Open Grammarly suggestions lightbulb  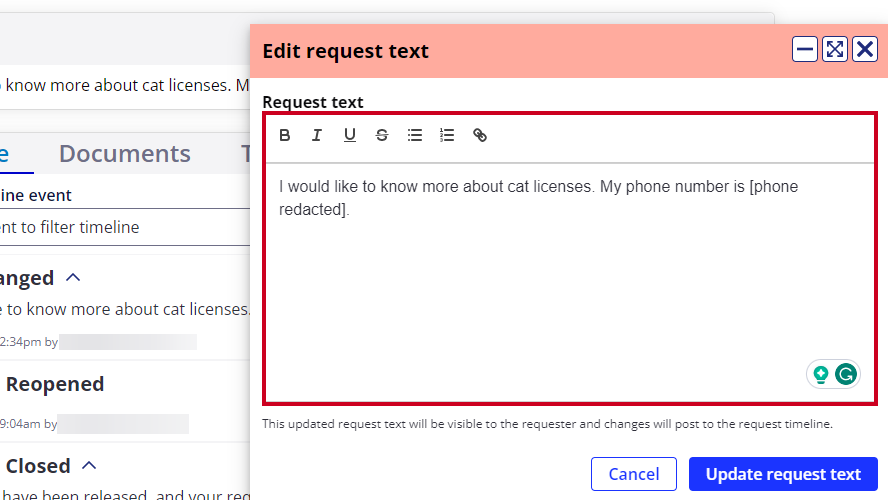(821, 374)
